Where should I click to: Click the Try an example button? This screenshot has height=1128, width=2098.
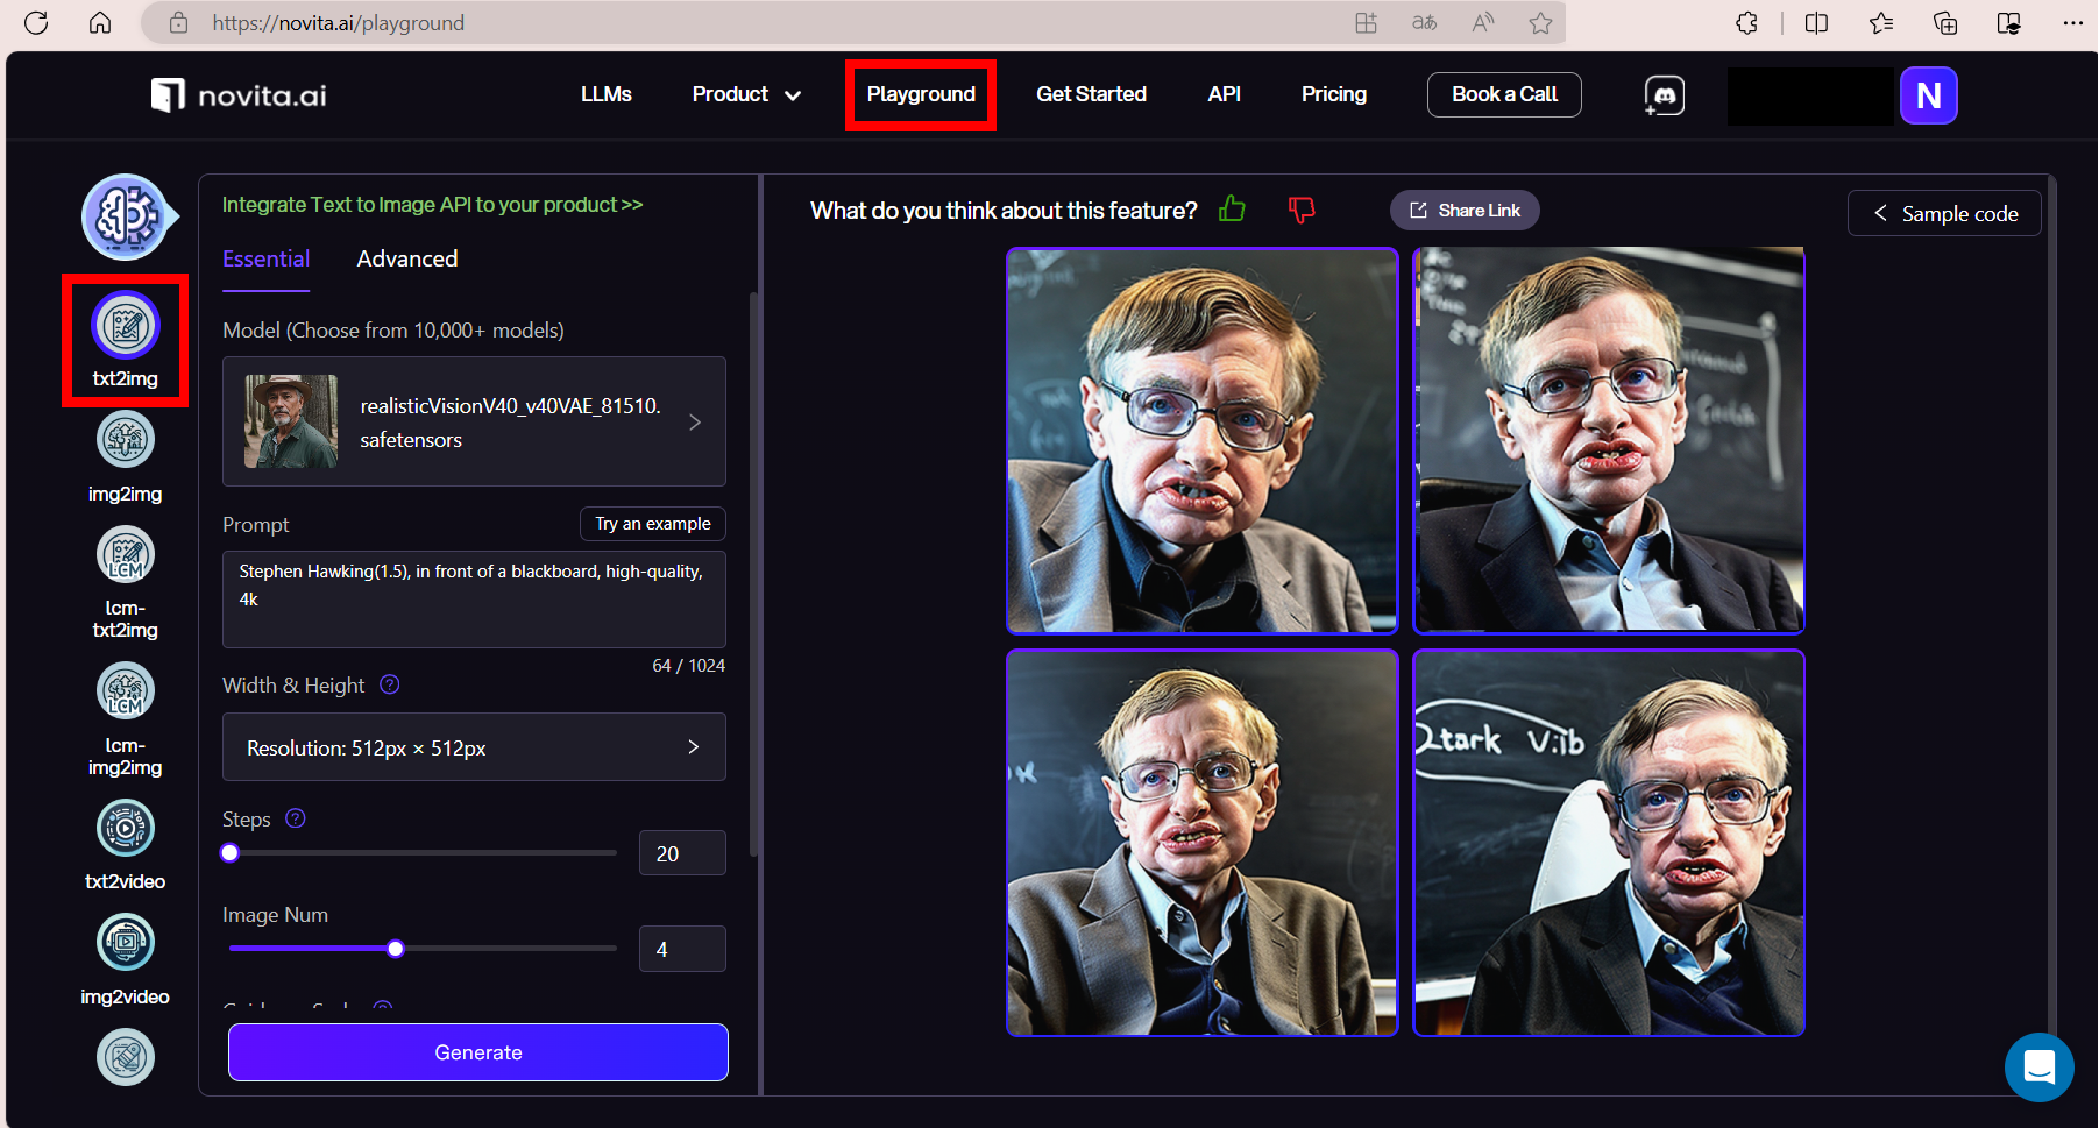tap(652, 524)
